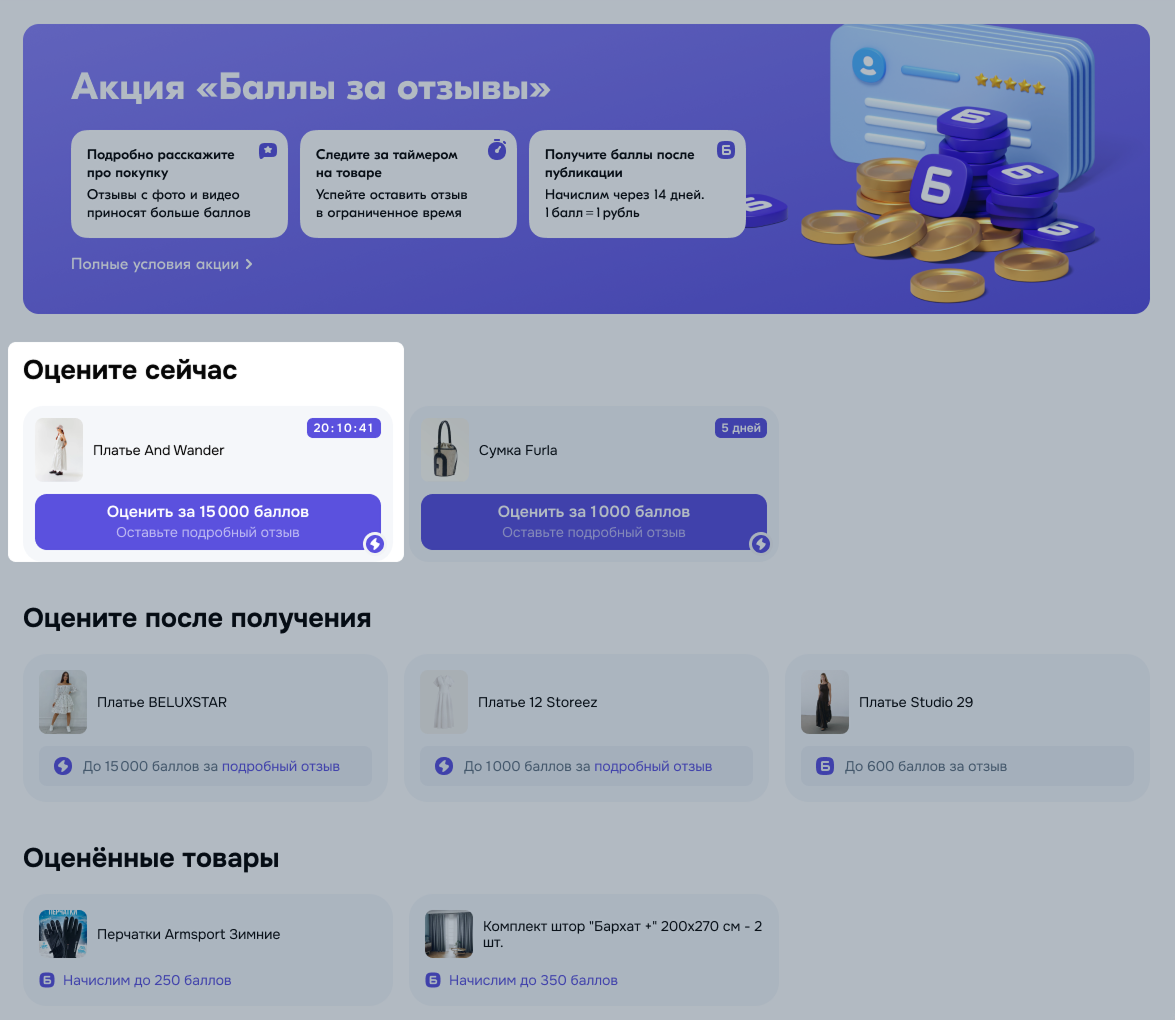This screenshot has height=1020, width=1175.
Task: Click Начислим до 250 баллов link
Action: pos(147,980)
